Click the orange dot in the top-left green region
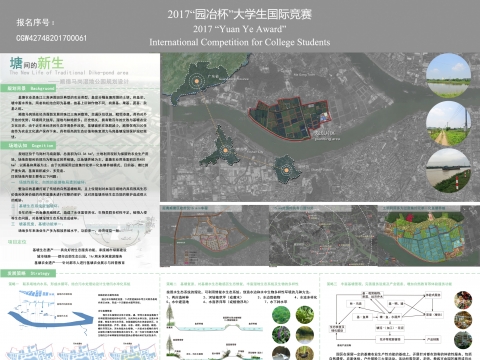Viewport: 480px width, 360px height. coord(197,81)
